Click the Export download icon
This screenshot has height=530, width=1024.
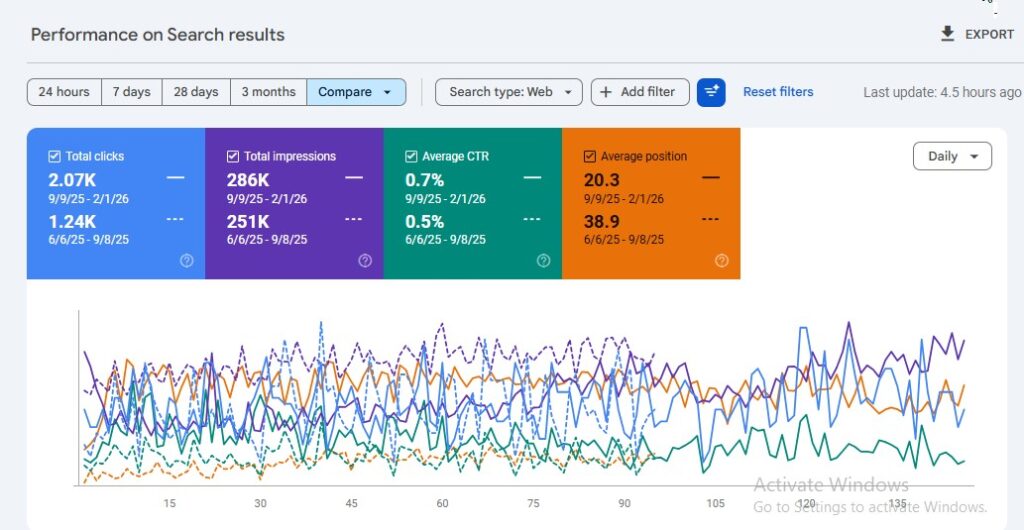point(947,34)
